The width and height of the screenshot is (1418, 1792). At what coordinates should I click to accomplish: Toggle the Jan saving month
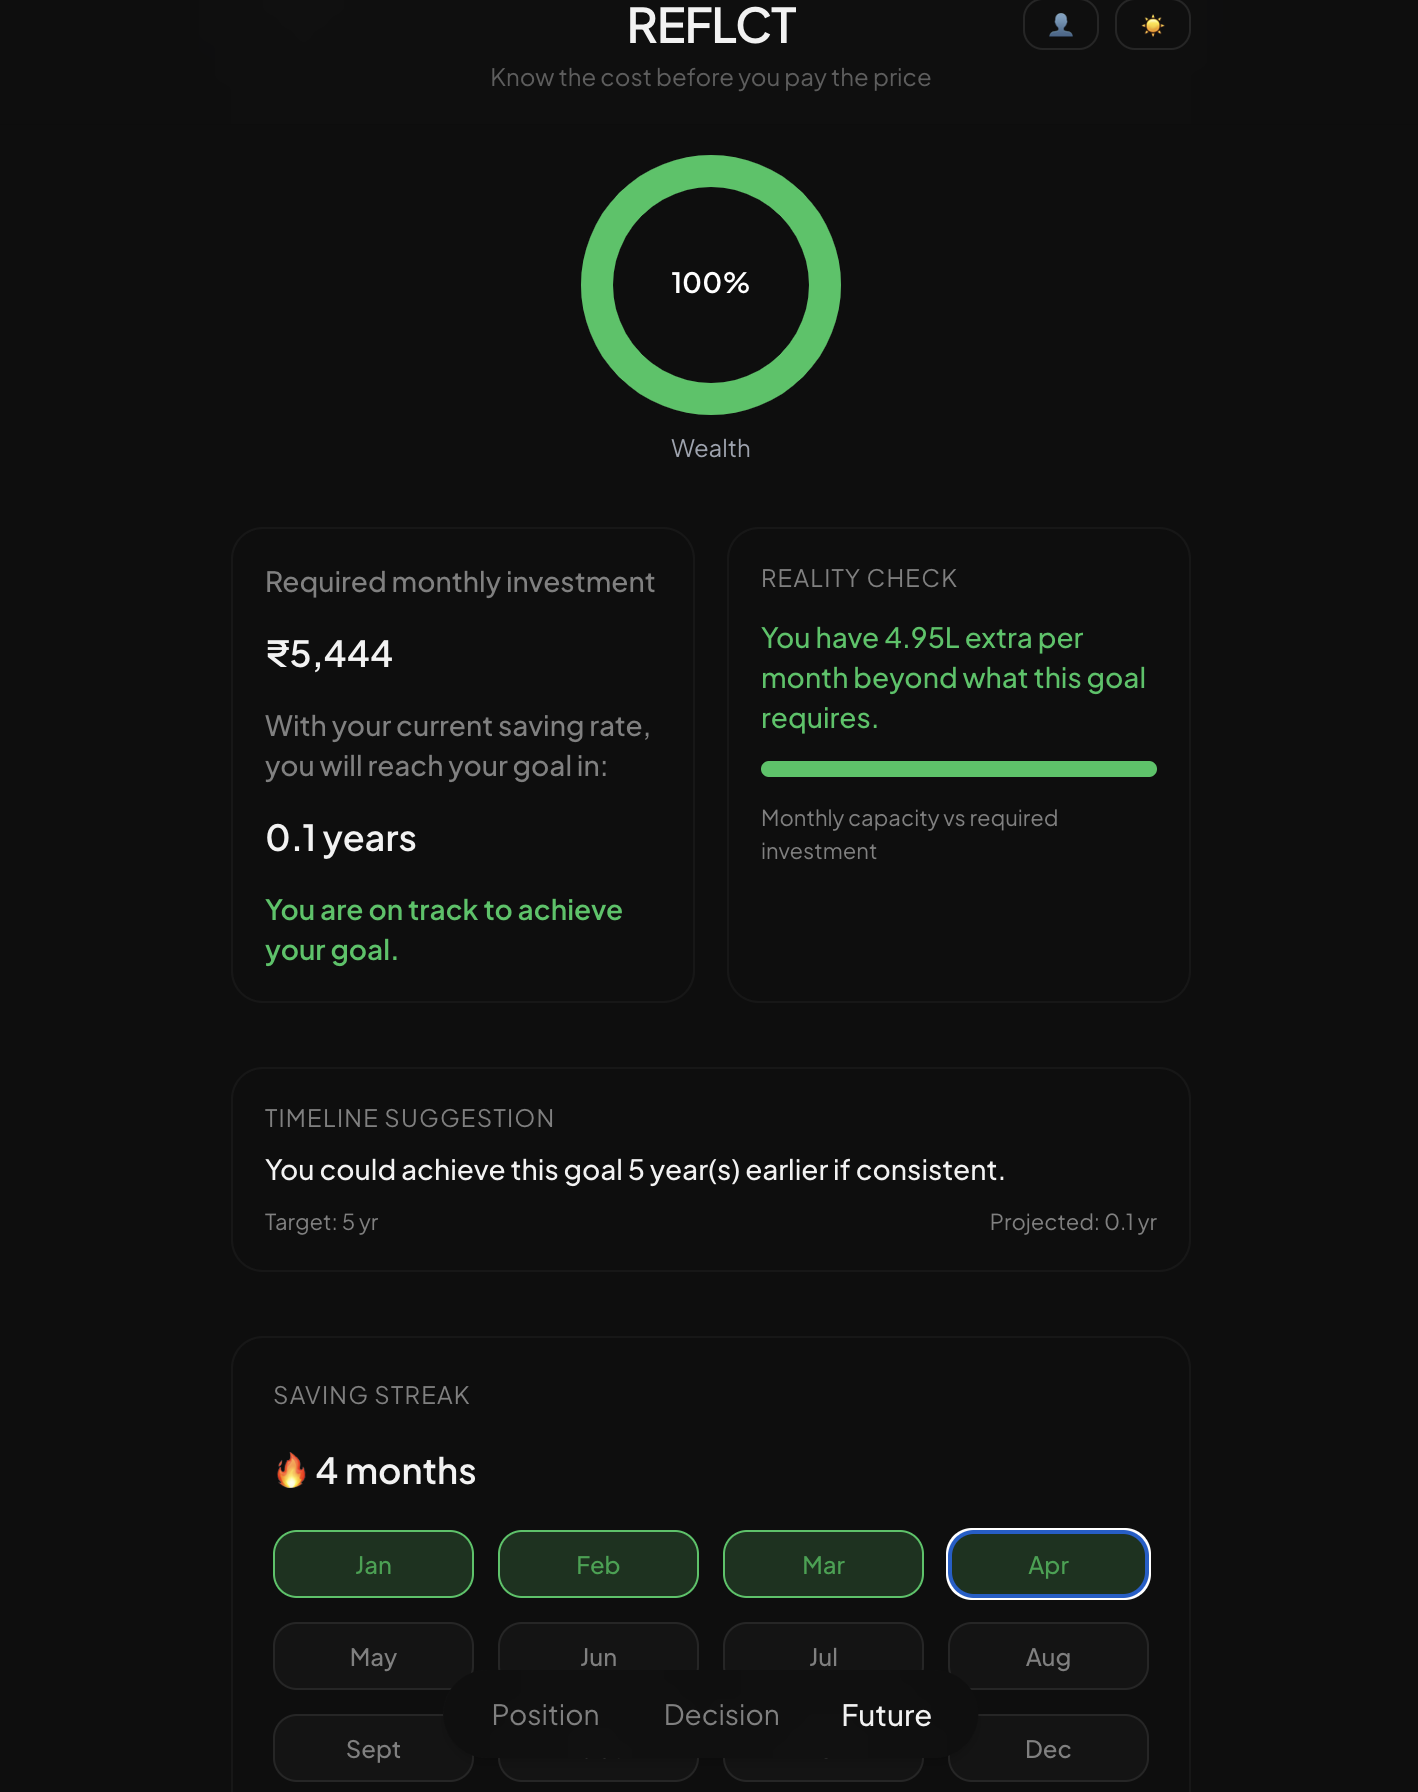pos(373,1564)
